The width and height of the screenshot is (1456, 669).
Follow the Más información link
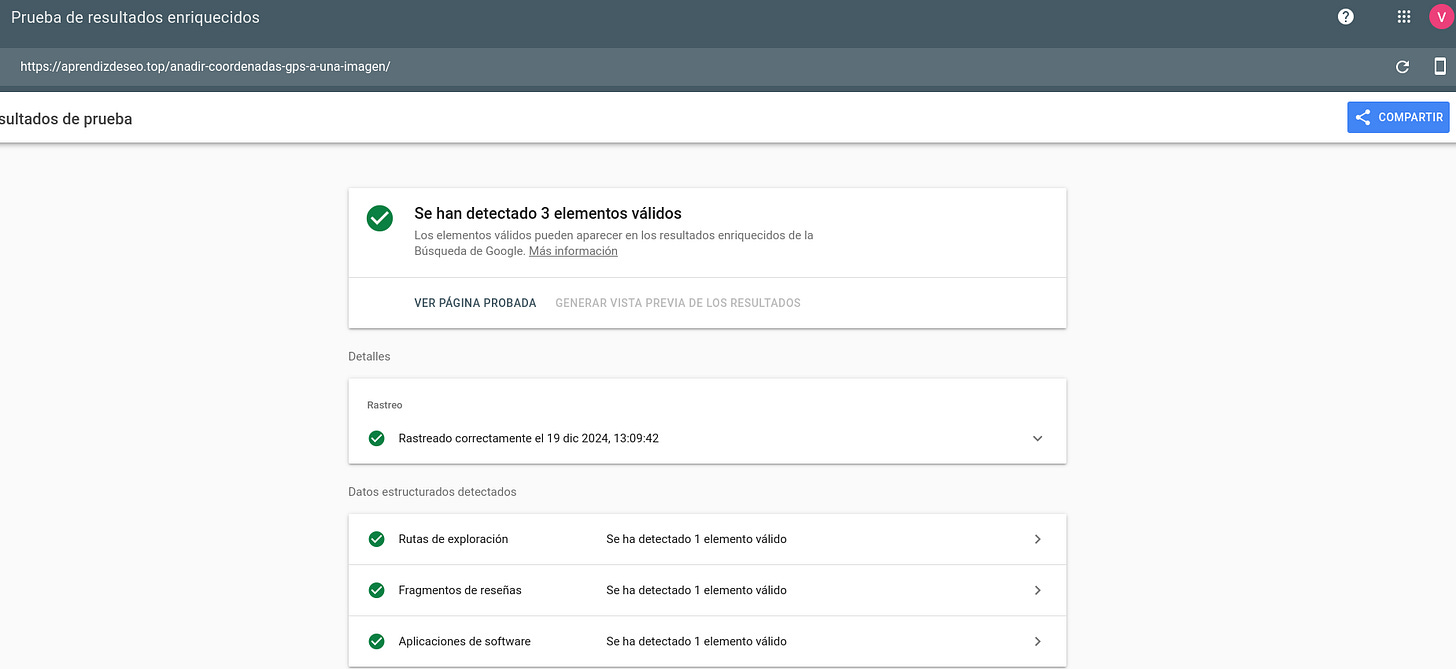coord(573,251)
